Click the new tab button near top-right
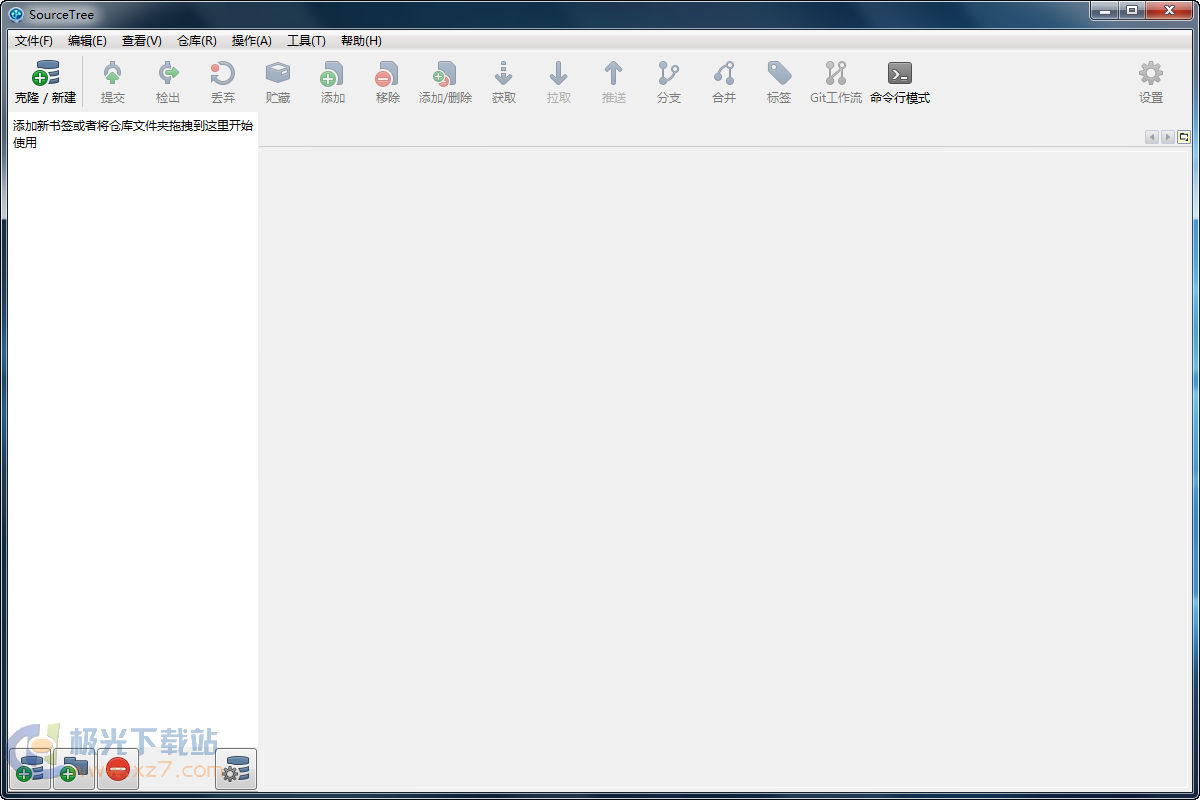This screenshot has height=800, width=1200. click(1184, 136)
